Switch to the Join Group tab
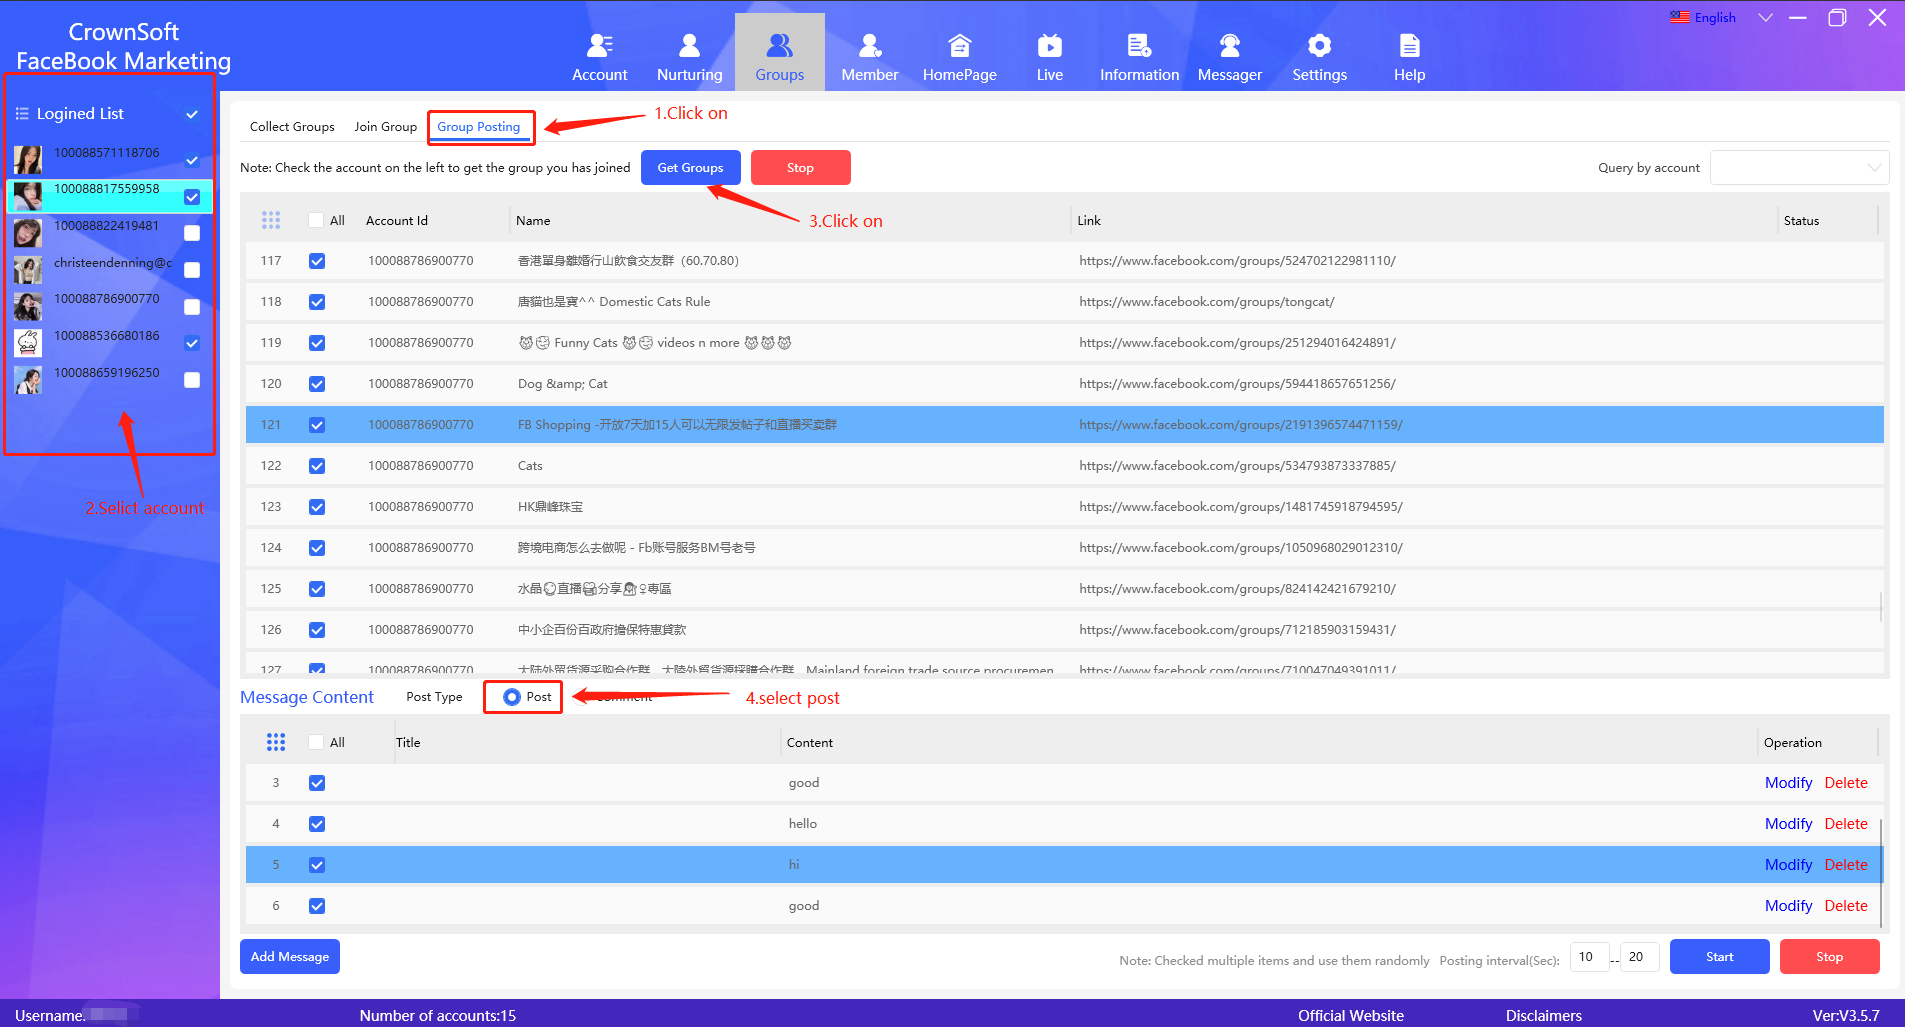Viewport: 1905px width, 1027px height. coord(385,127)
